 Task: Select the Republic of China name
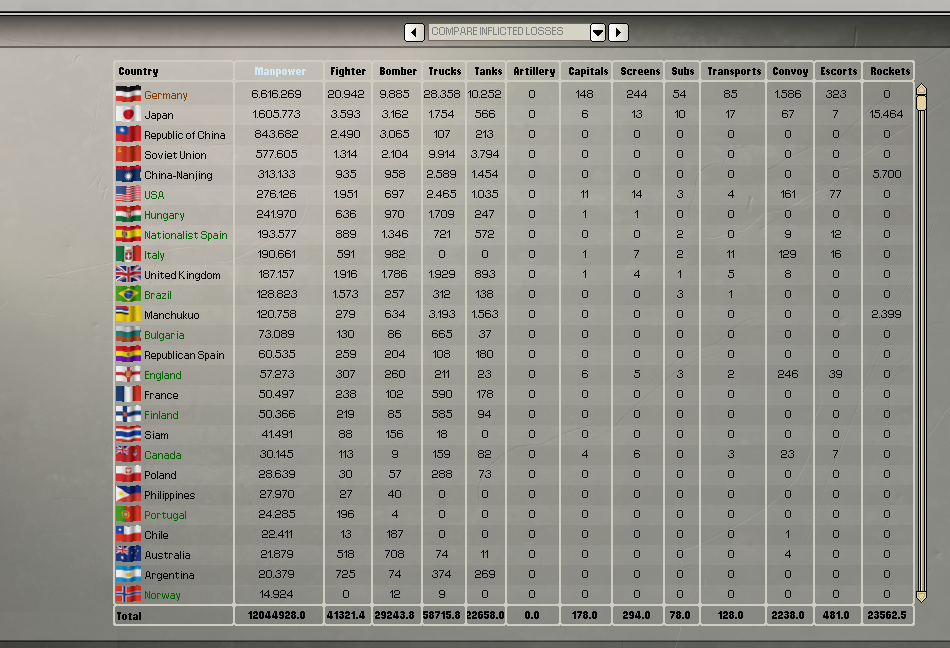tap(185, 135)
